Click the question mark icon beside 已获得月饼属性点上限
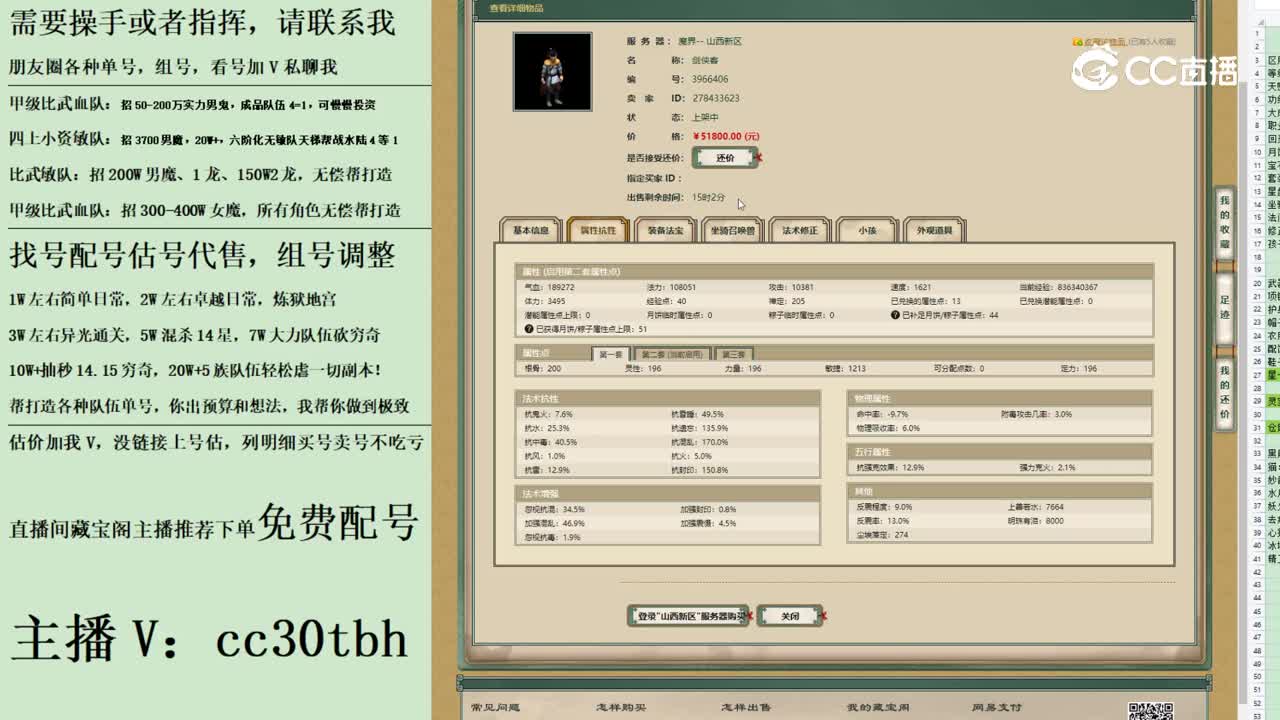Viewport: 1280px width, 720px height. click(528, 327)
